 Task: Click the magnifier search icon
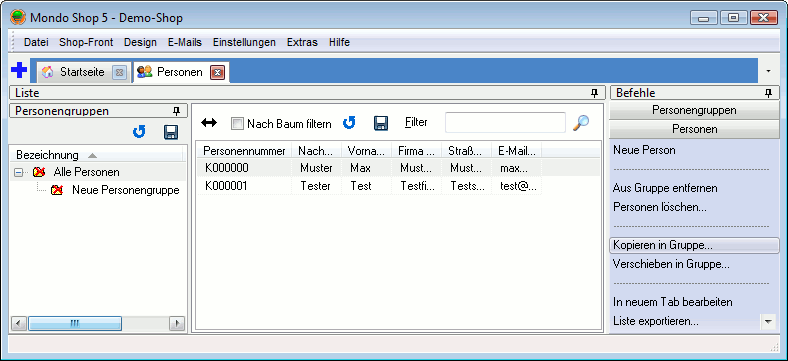581,123
